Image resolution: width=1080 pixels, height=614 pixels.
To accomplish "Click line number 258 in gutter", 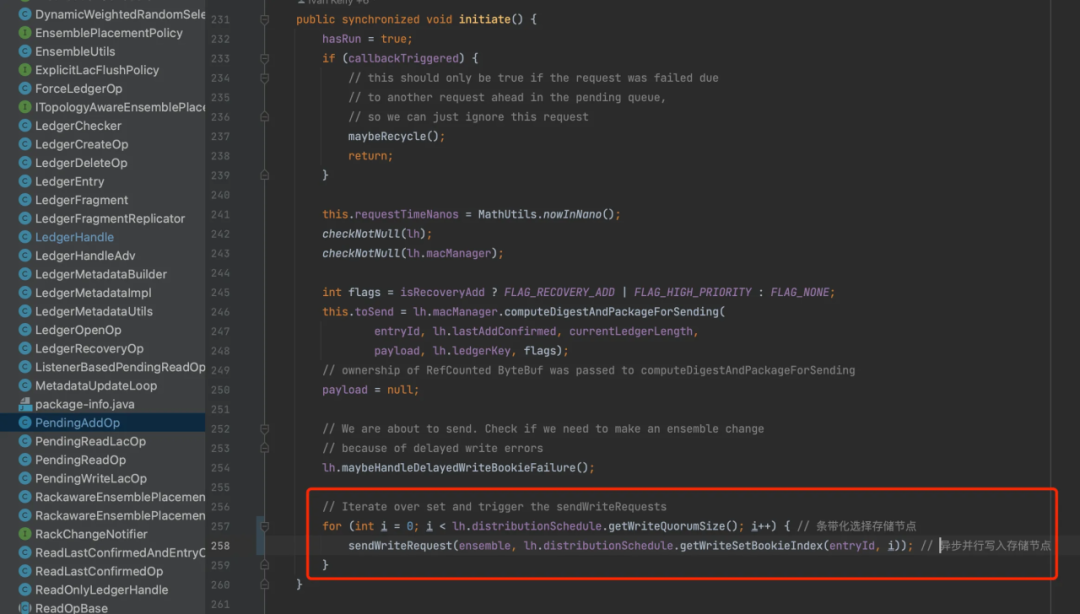I will click(x=220, y=546).
